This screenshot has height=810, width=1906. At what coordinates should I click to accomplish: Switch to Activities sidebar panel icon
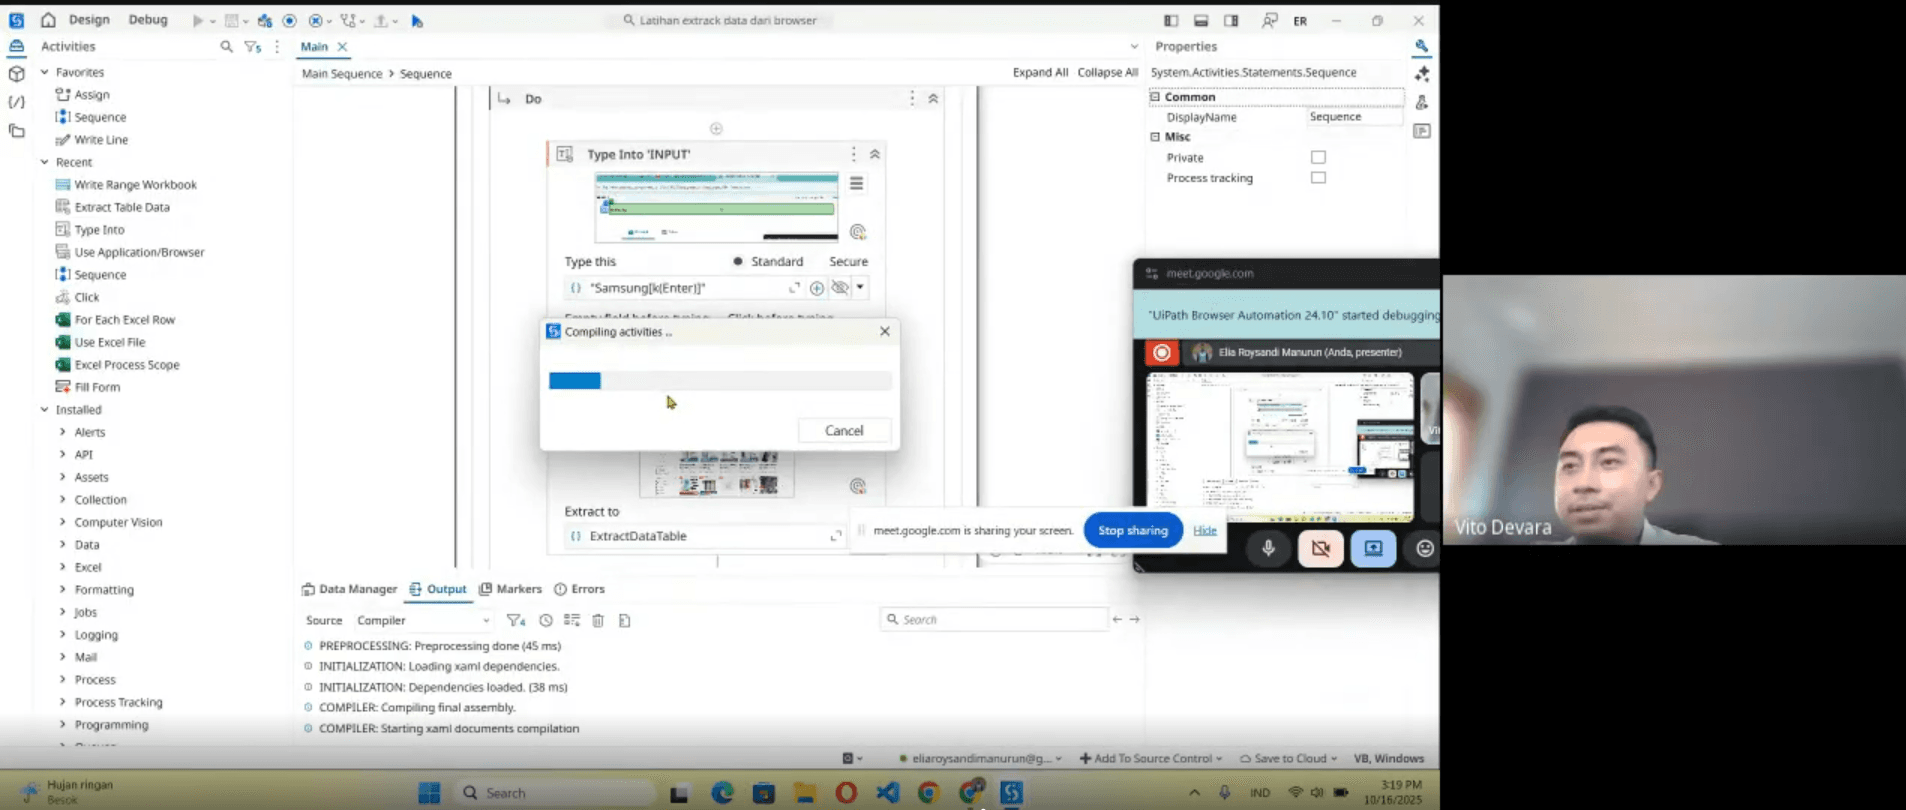16,46
